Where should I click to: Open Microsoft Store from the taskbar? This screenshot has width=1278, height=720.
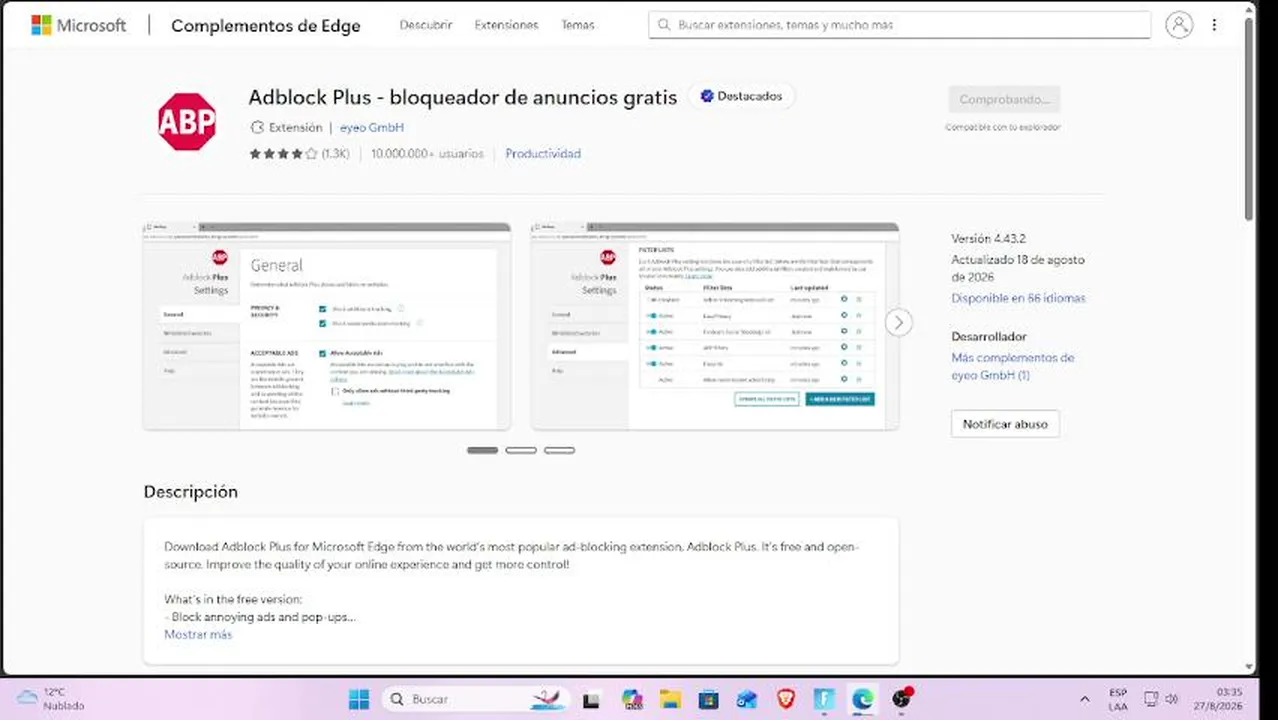click(x=709, y=699)
